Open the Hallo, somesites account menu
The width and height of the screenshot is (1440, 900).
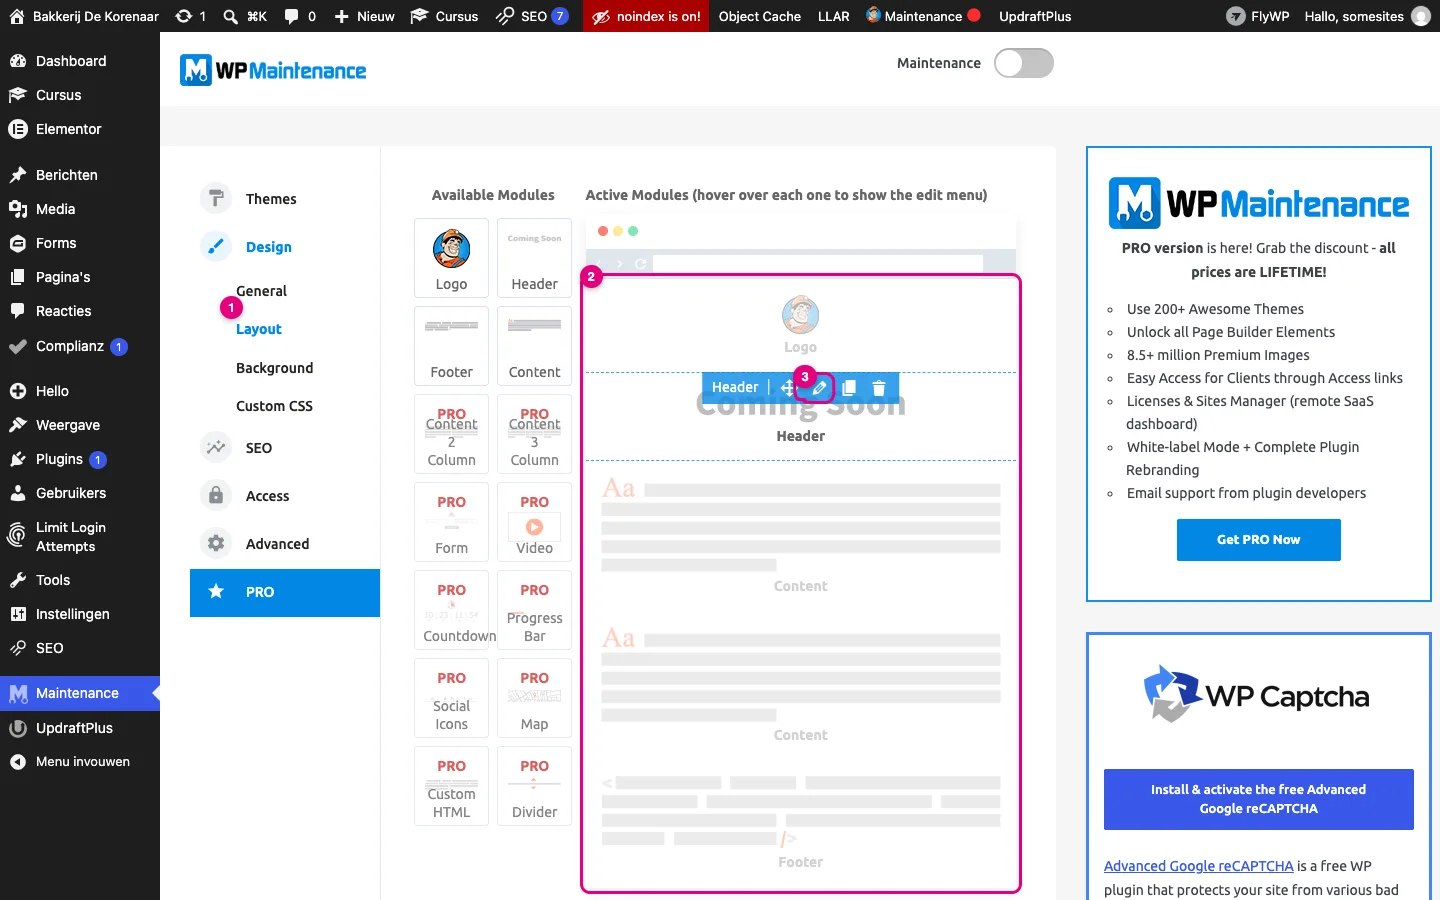1367,16
